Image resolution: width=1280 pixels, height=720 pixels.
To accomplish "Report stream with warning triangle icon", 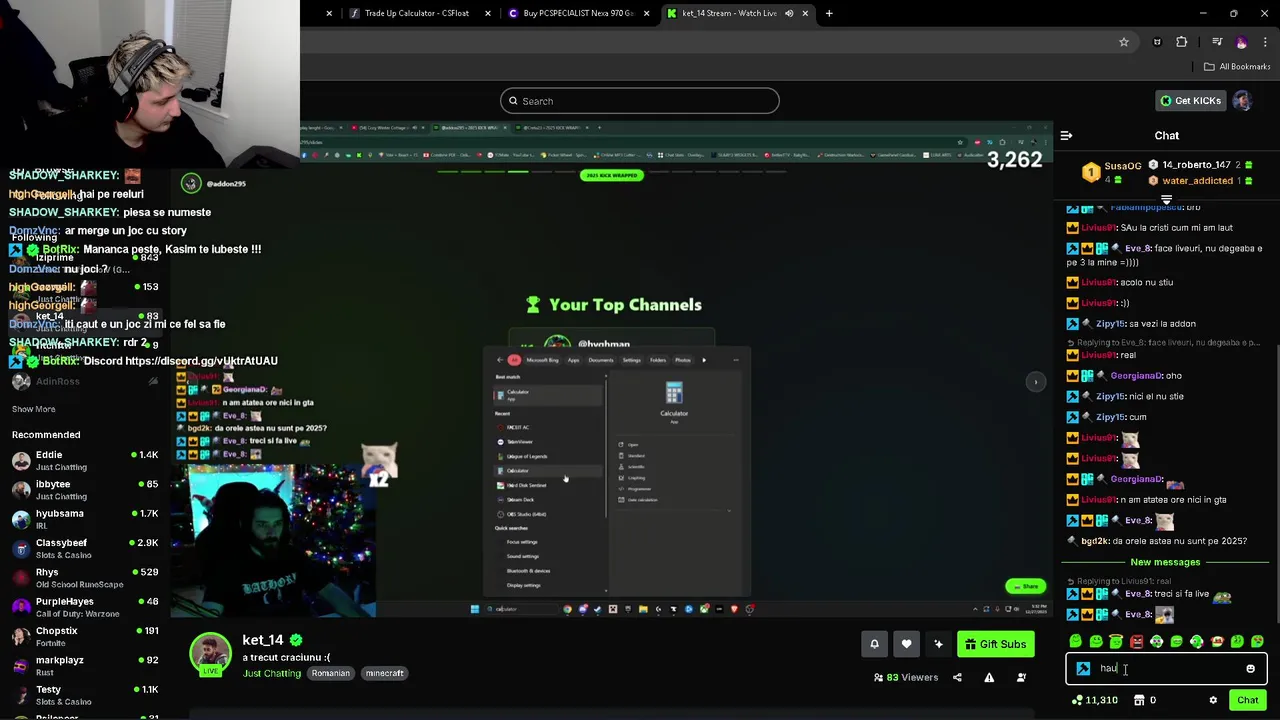I will click(989, 677).
